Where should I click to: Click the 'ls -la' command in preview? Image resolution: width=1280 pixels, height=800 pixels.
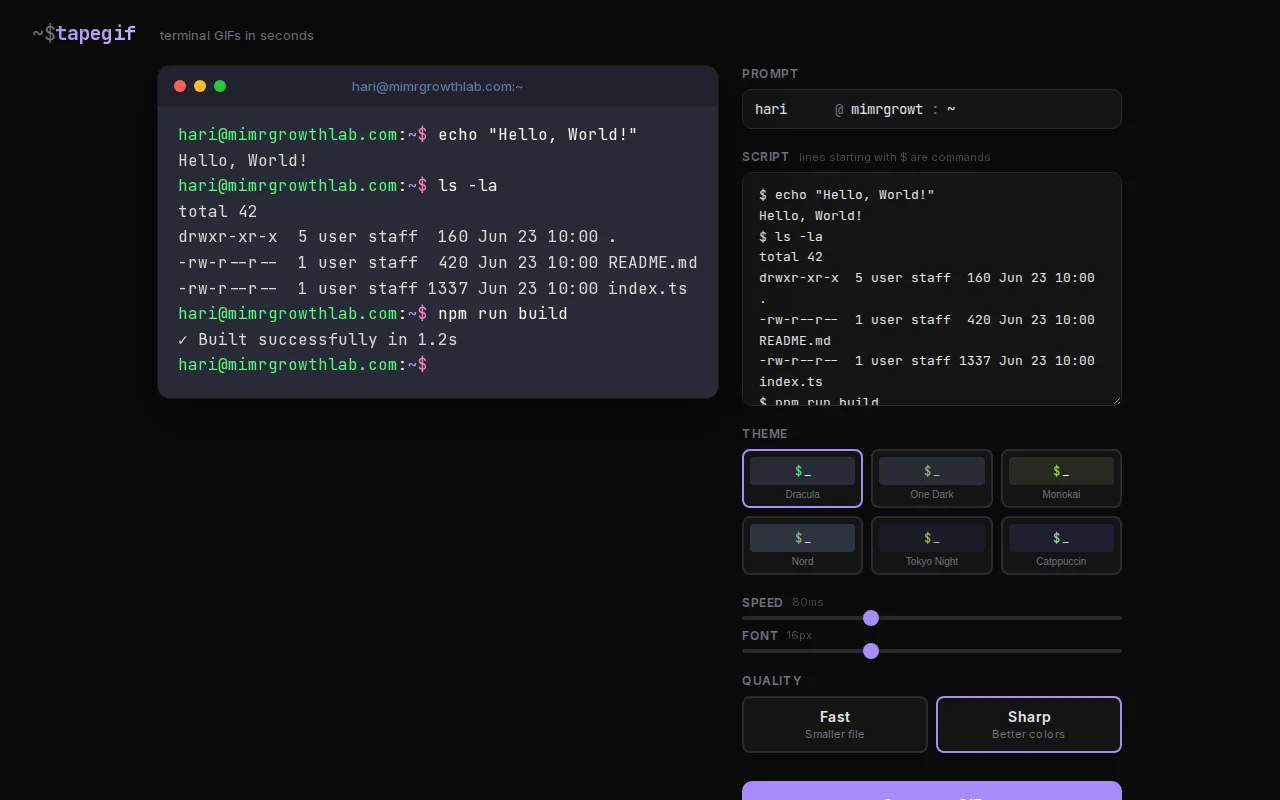tap(468, 185)
